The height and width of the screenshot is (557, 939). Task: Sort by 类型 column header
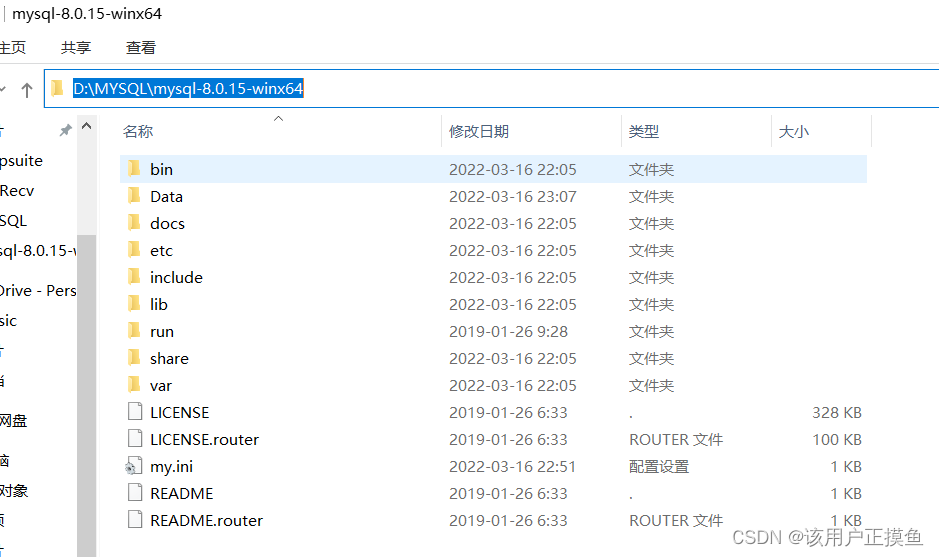pos(644,131)
